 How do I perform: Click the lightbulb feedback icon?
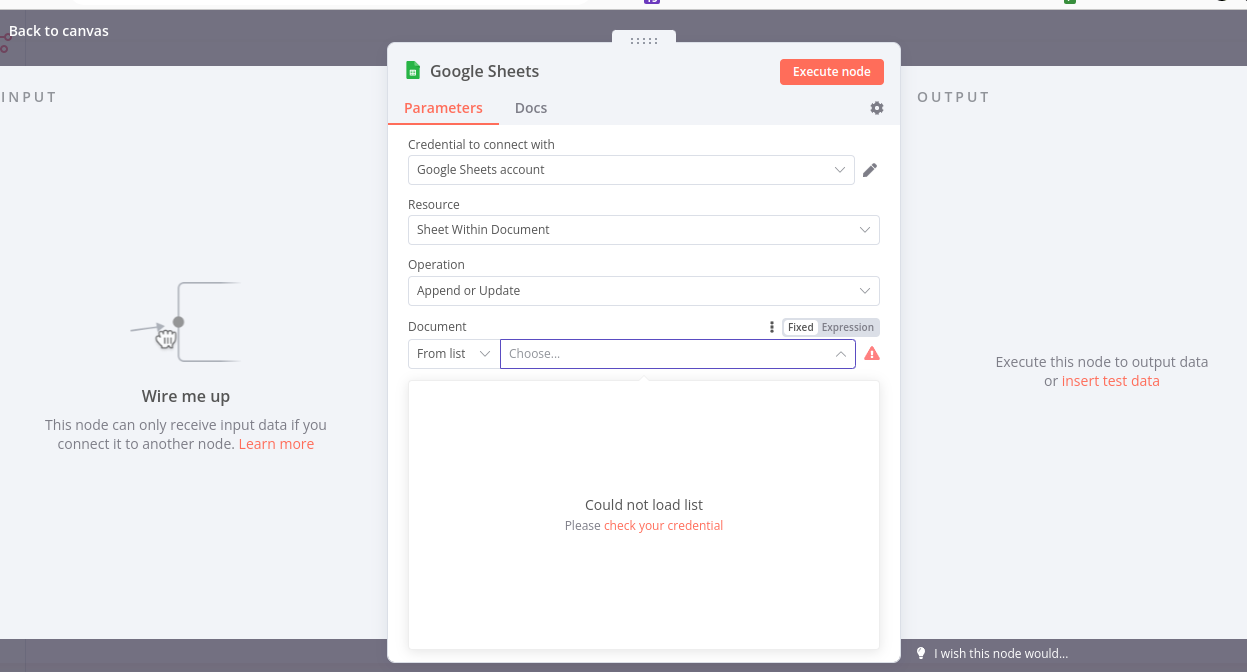(921, 653)
